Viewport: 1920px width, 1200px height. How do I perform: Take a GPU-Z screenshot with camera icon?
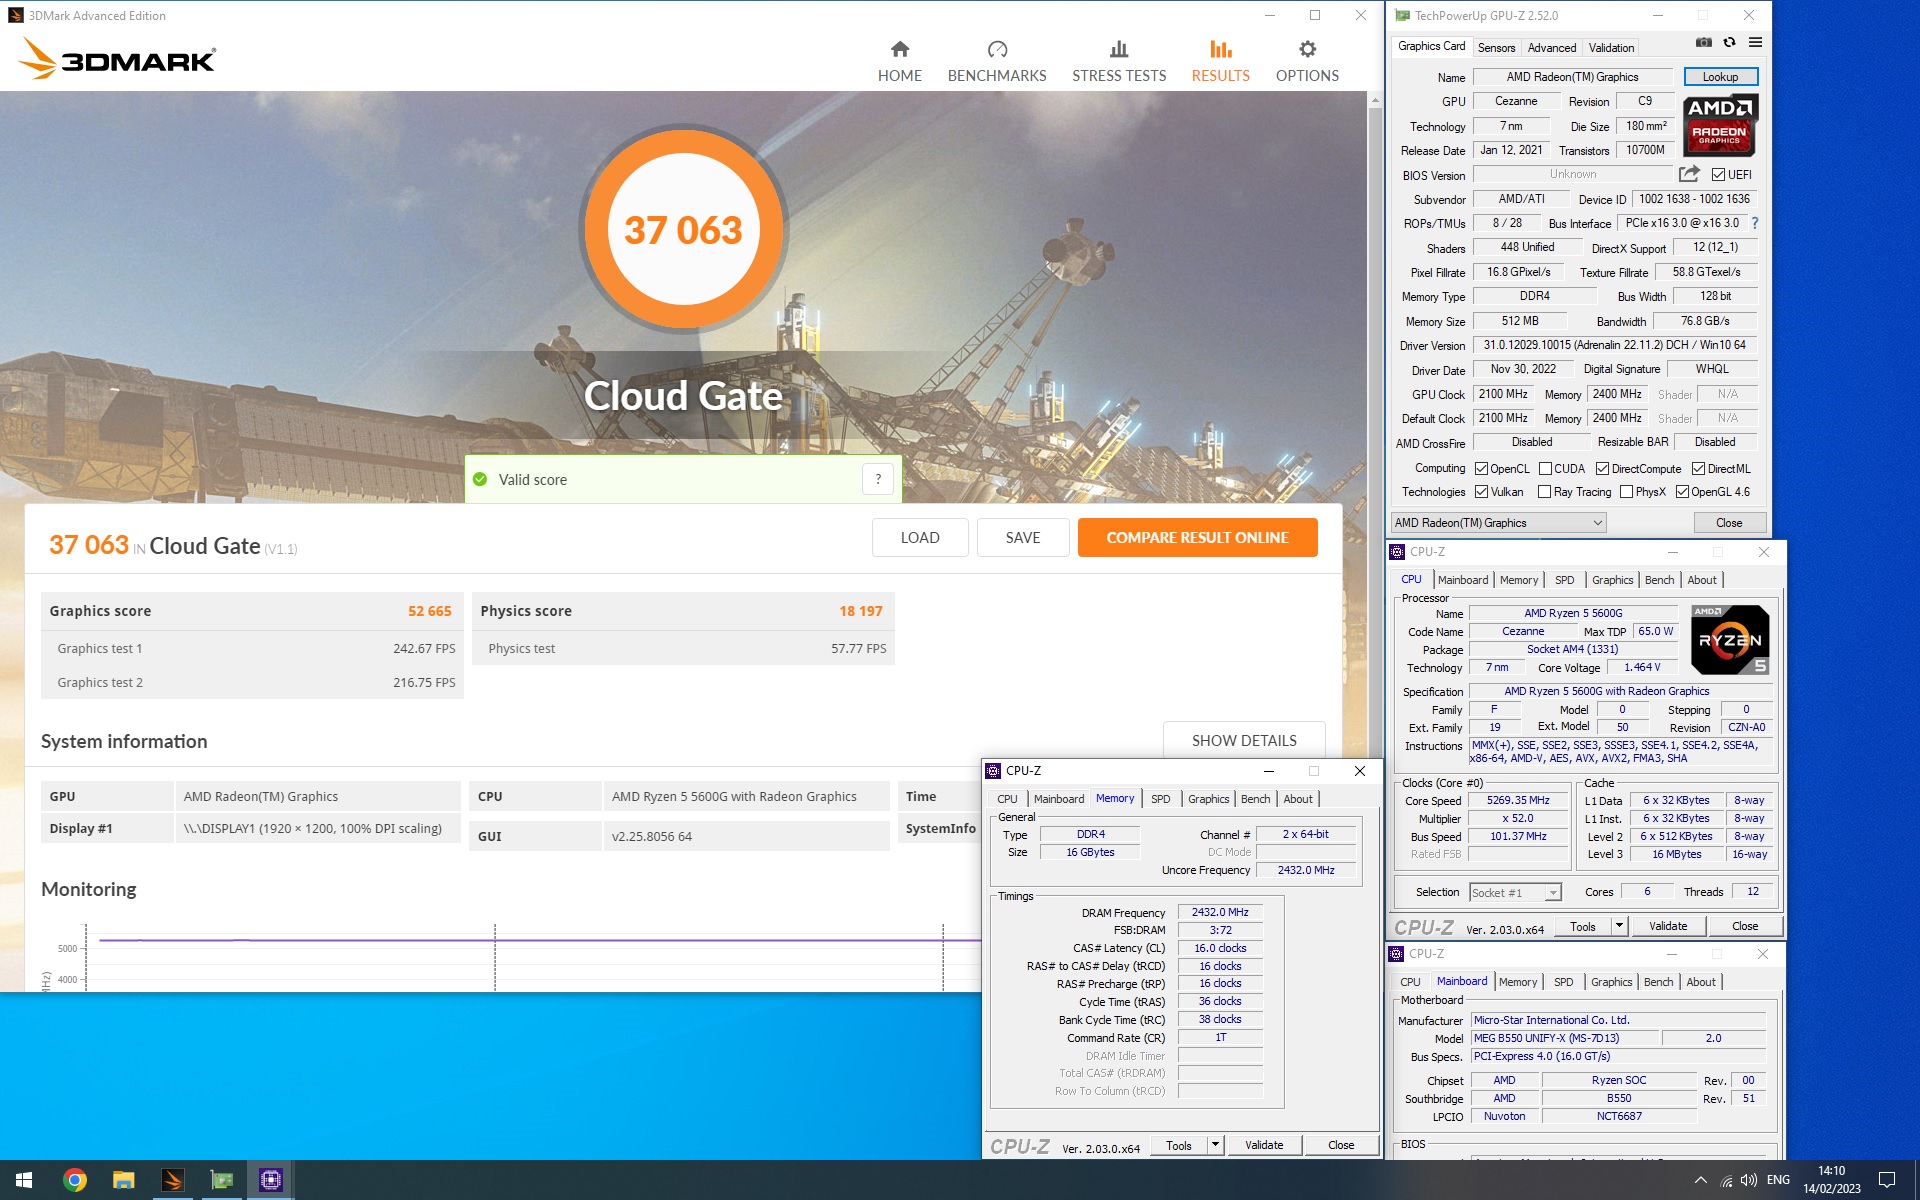[1703, 43]
